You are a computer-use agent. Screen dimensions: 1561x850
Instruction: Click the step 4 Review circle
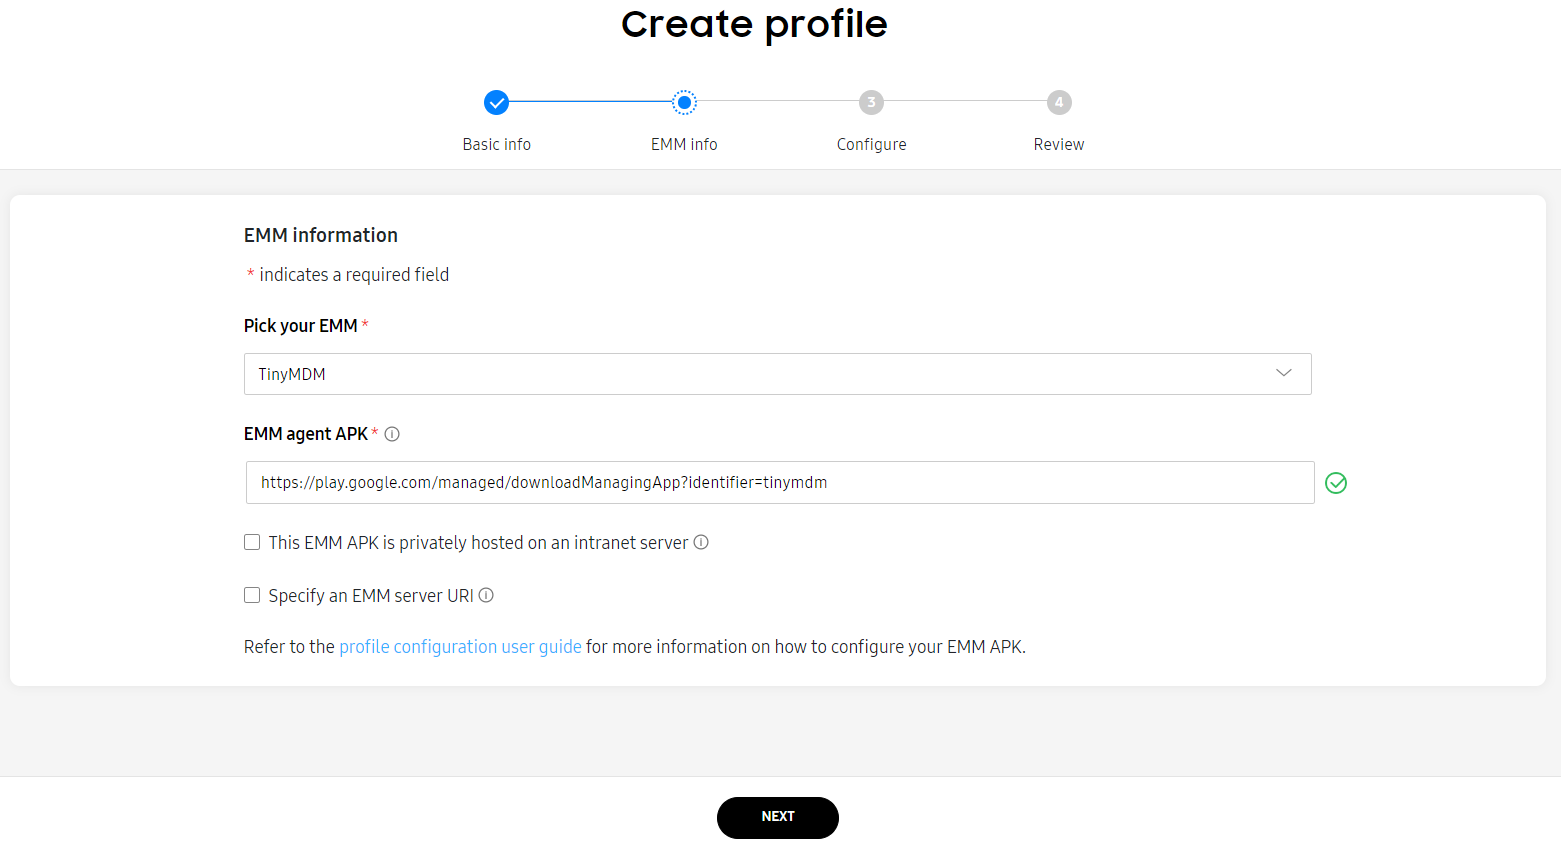pos(1059,102)
